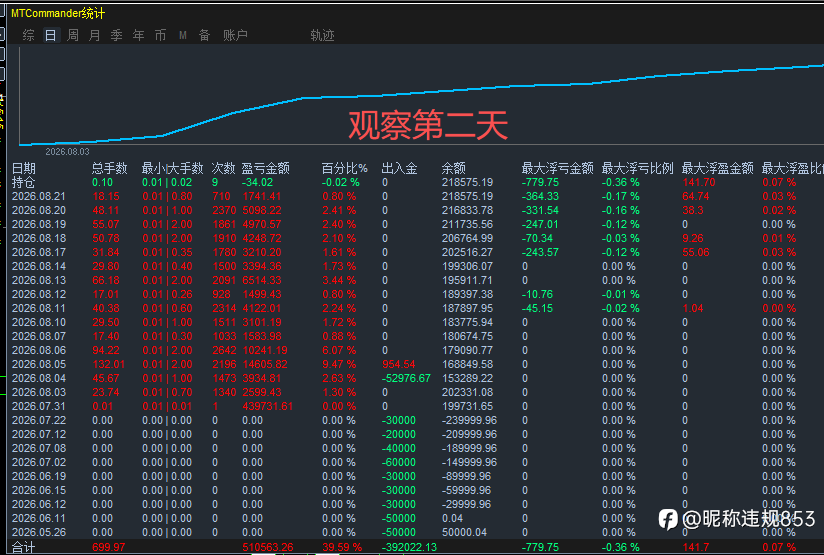Switch to the 账户 account tab

click(235, 35)
